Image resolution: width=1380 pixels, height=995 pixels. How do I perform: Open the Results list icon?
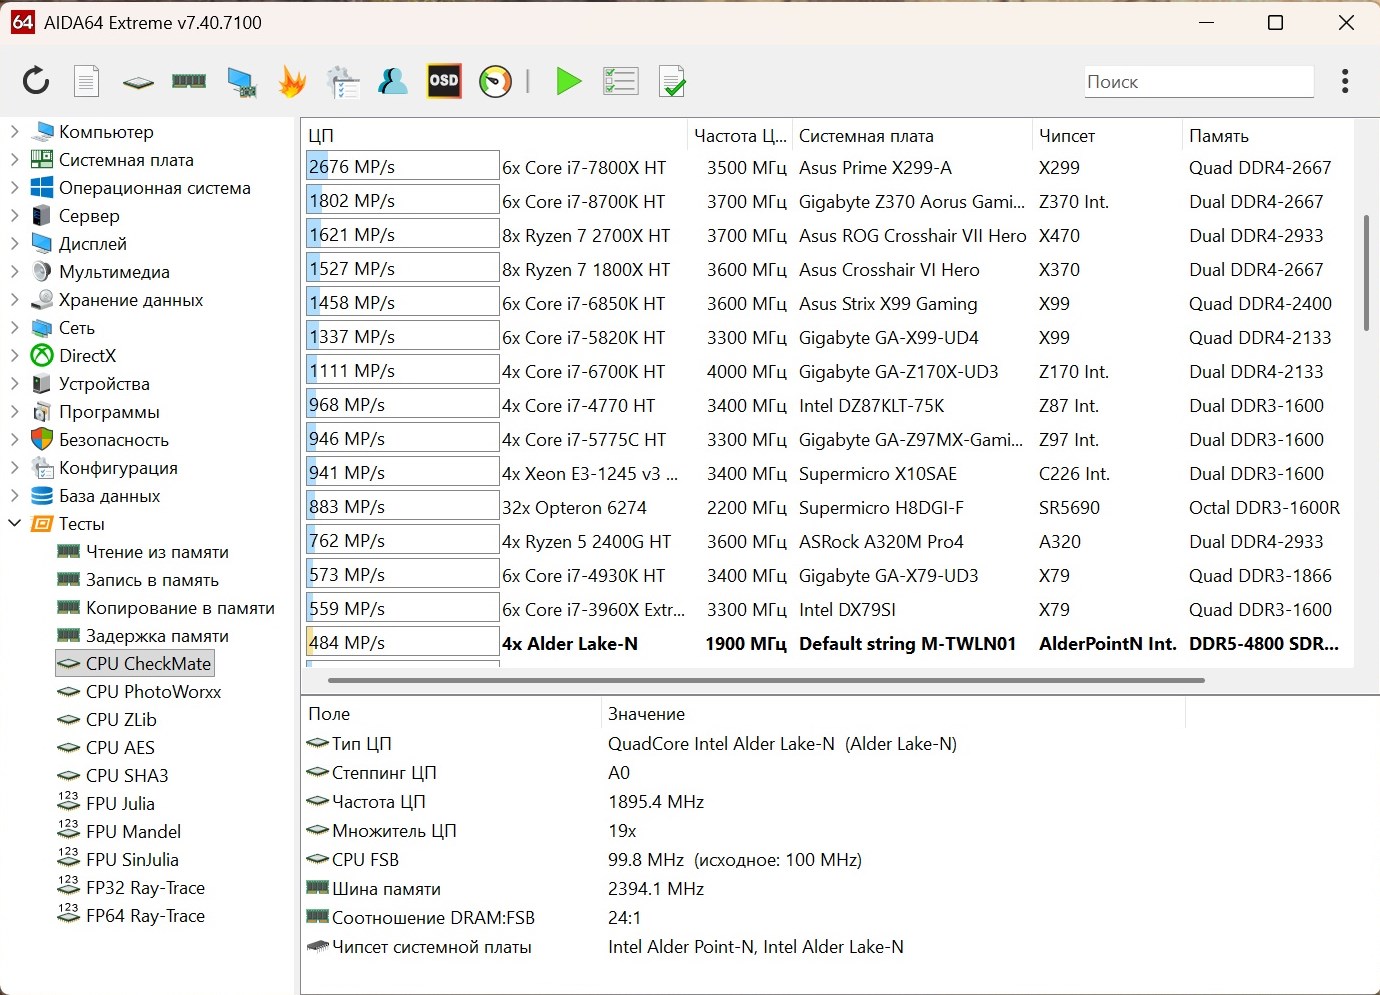click(620, 81)
